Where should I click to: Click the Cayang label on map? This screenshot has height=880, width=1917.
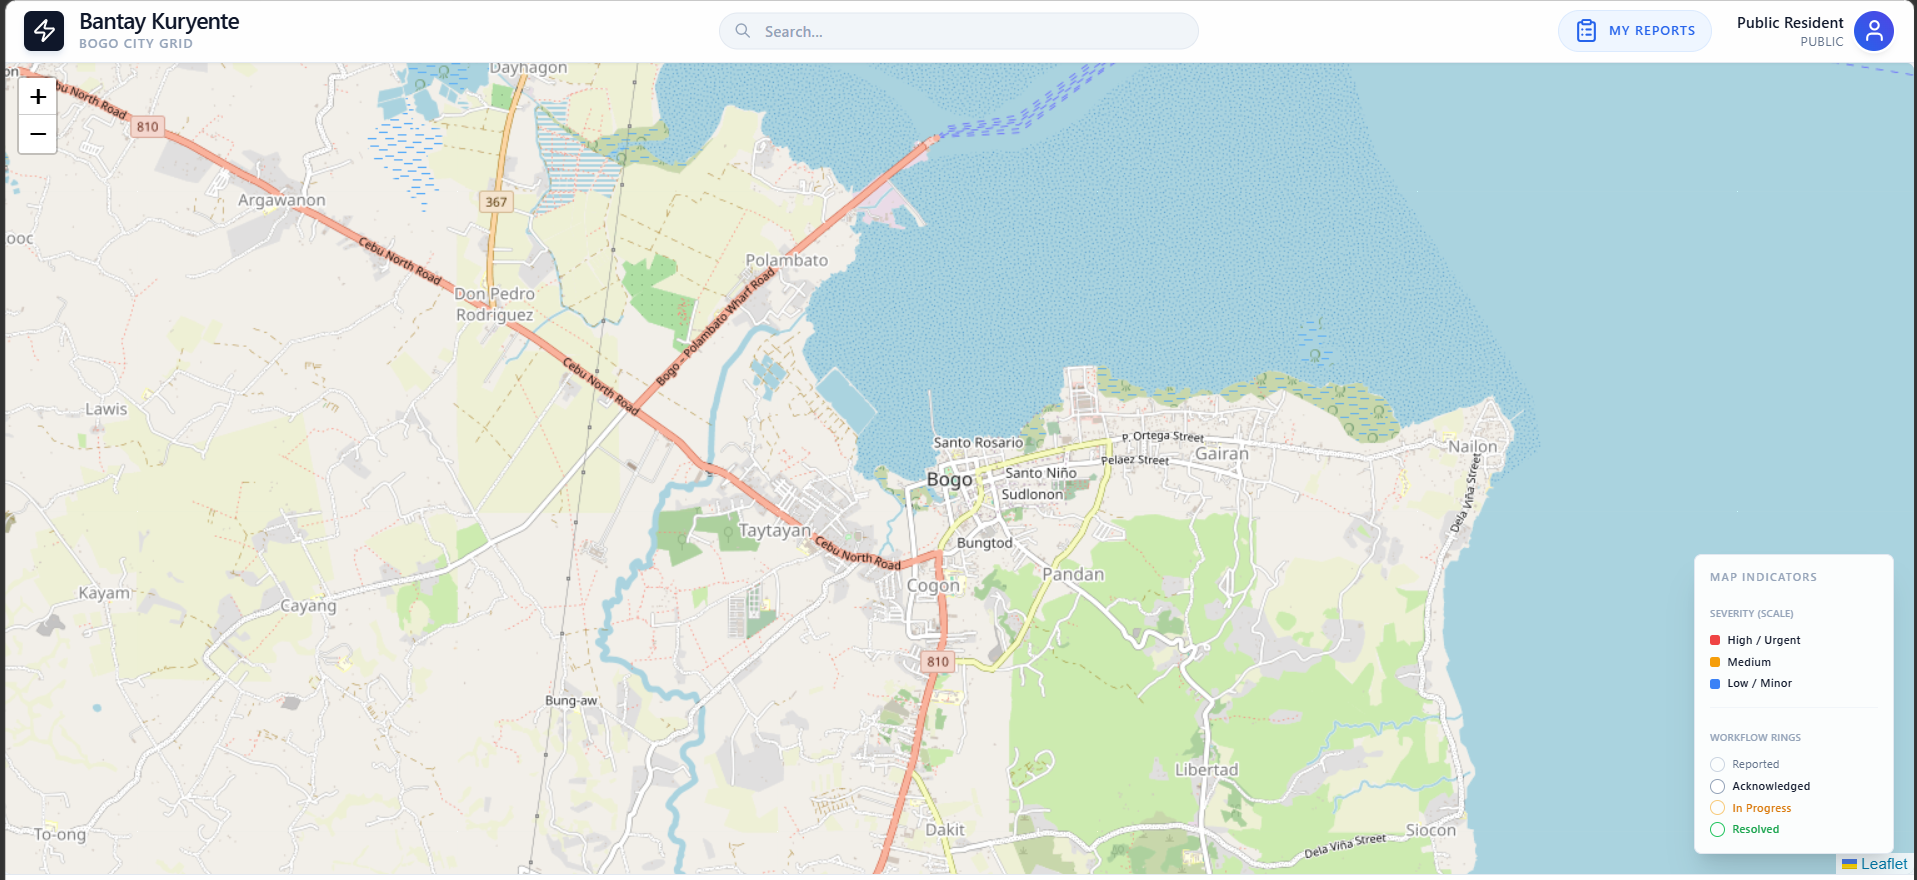(308, 606)
